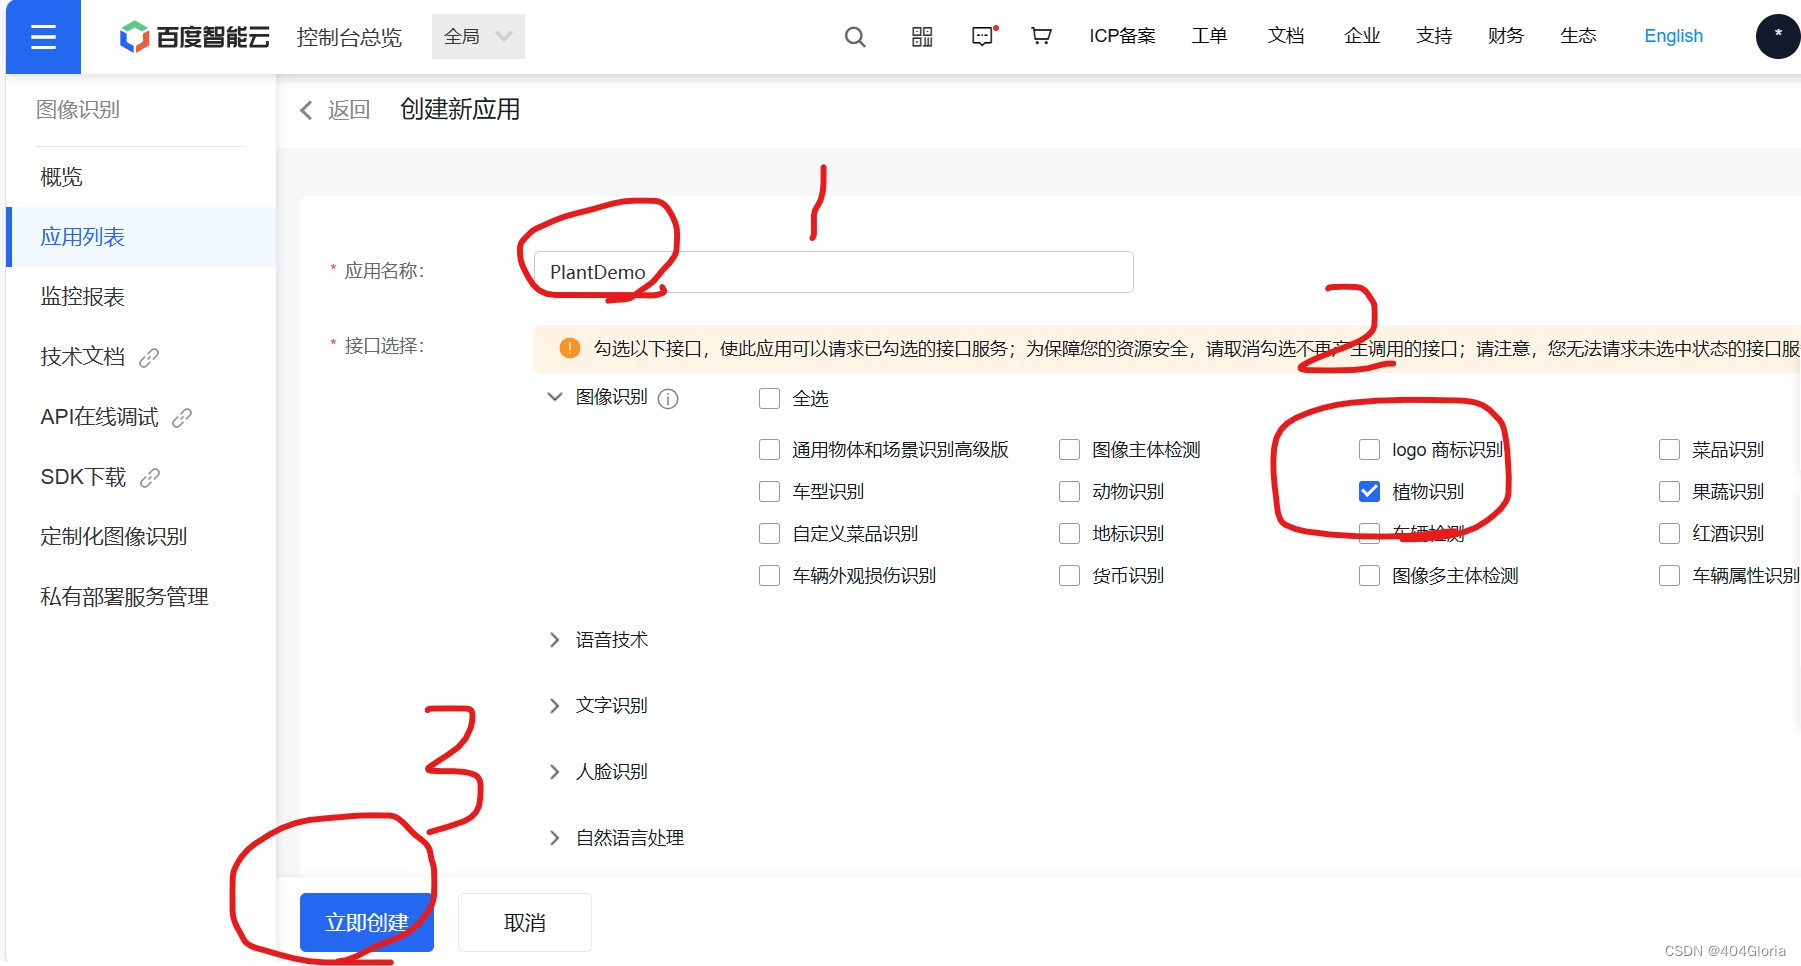Click the link icon beside 技术文档
This screenshot has width=1801, height=966.
(x=149, y=358)
